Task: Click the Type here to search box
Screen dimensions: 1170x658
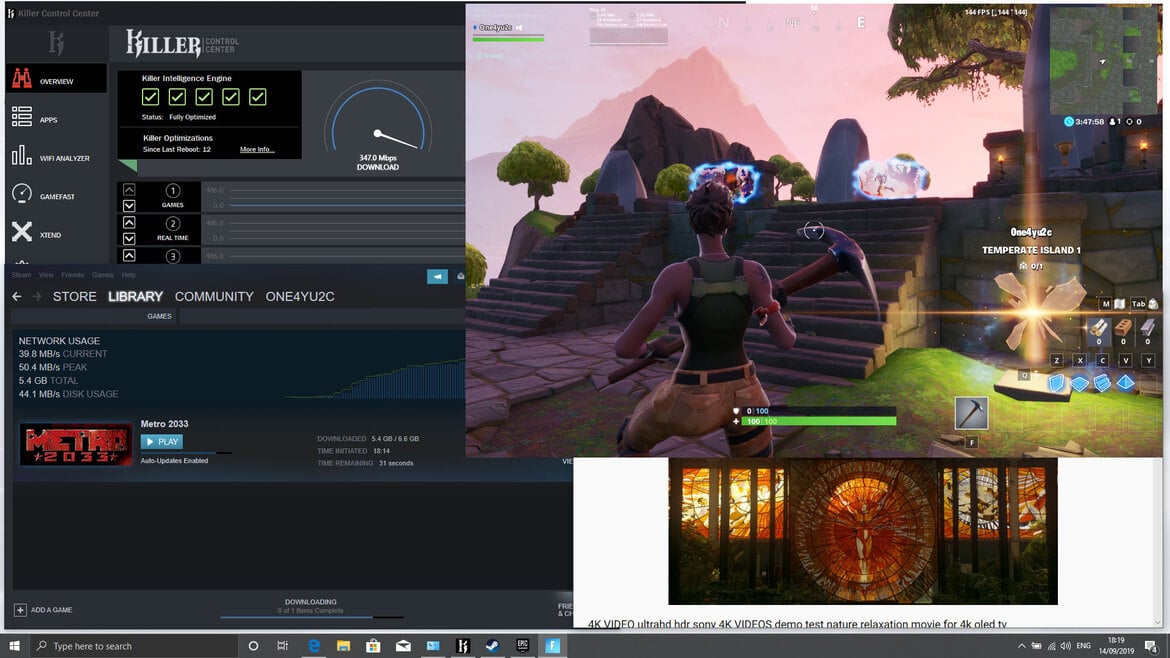Action: 134,646
